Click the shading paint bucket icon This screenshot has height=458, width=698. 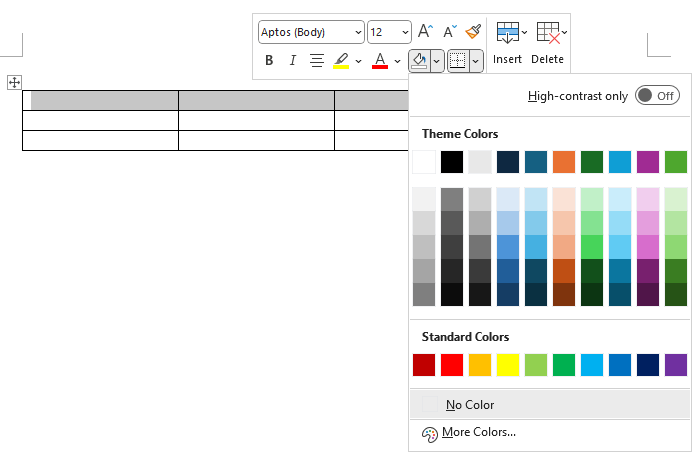click(420, 61)
